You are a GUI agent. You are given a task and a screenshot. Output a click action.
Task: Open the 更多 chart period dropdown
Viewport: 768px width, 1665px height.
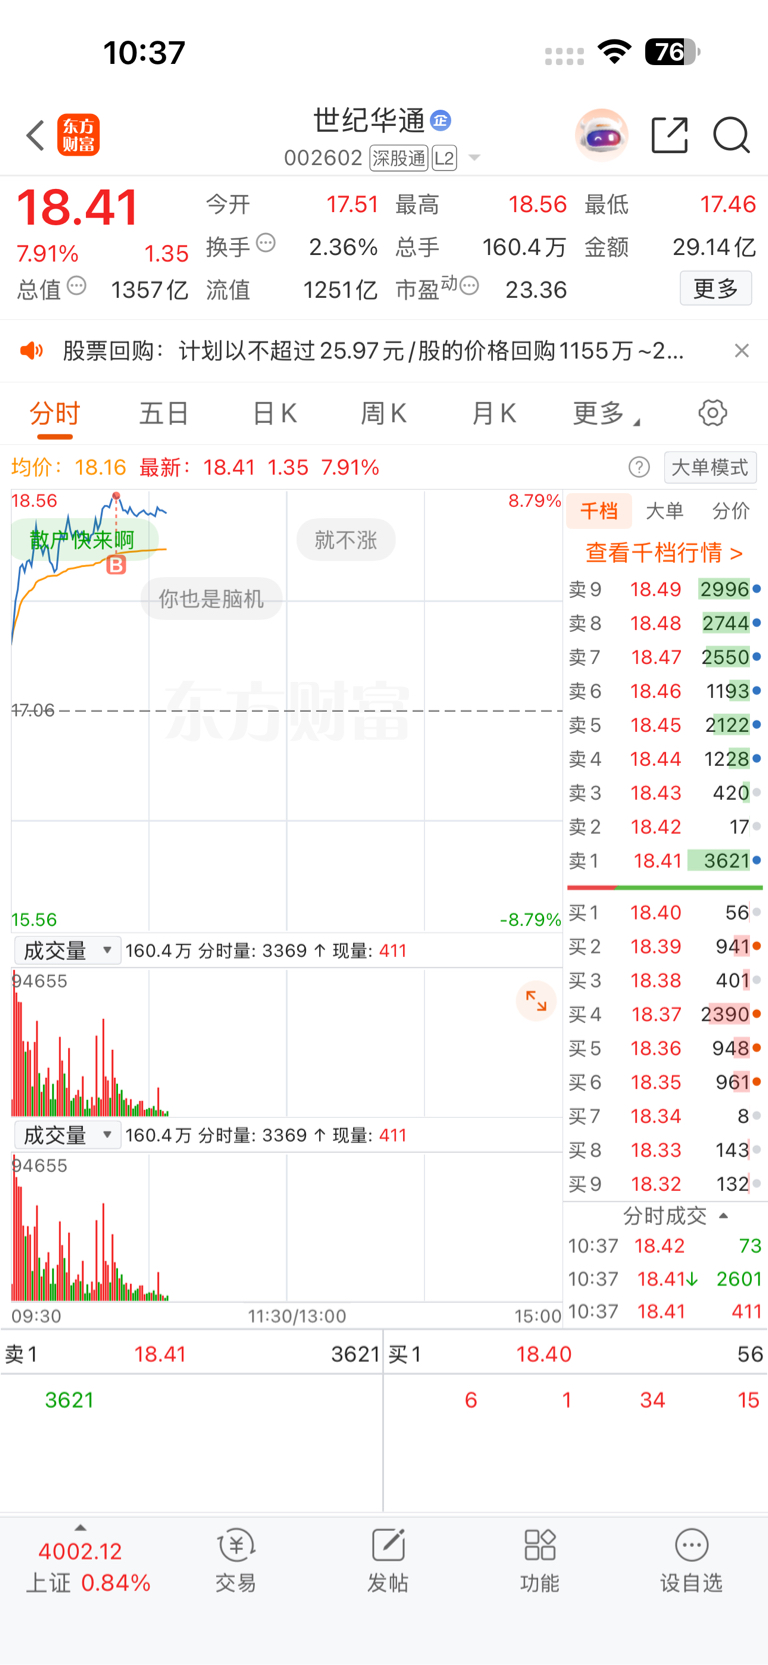pos(606,413)
